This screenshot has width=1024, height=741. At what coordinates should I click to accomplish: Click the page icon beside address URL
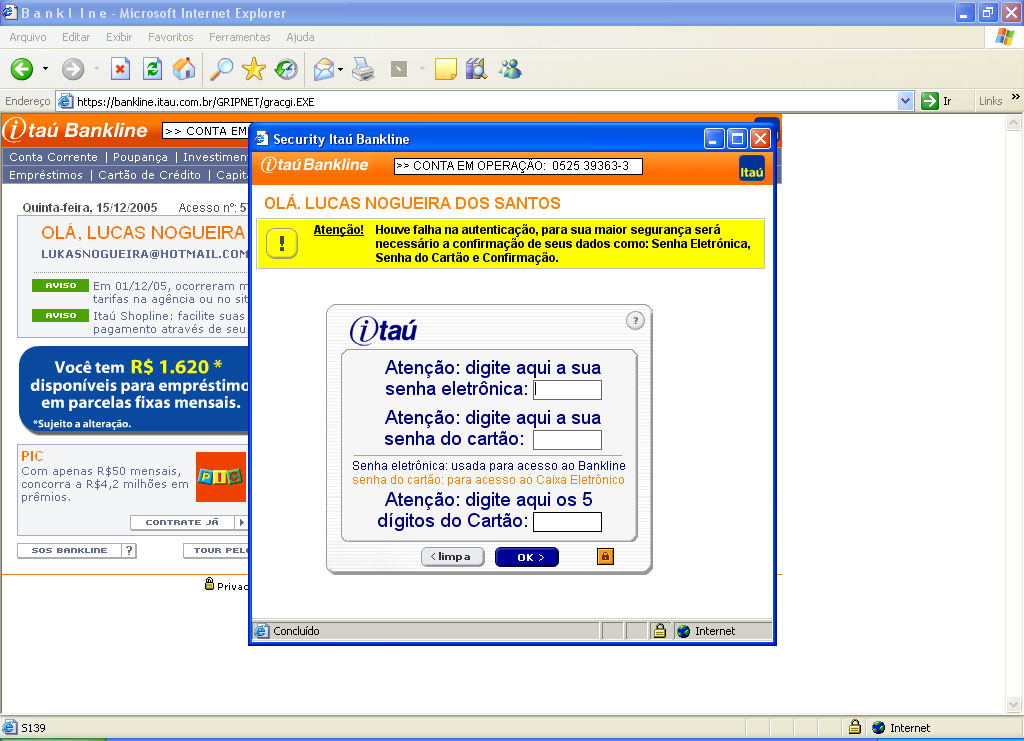click(65, 101)
